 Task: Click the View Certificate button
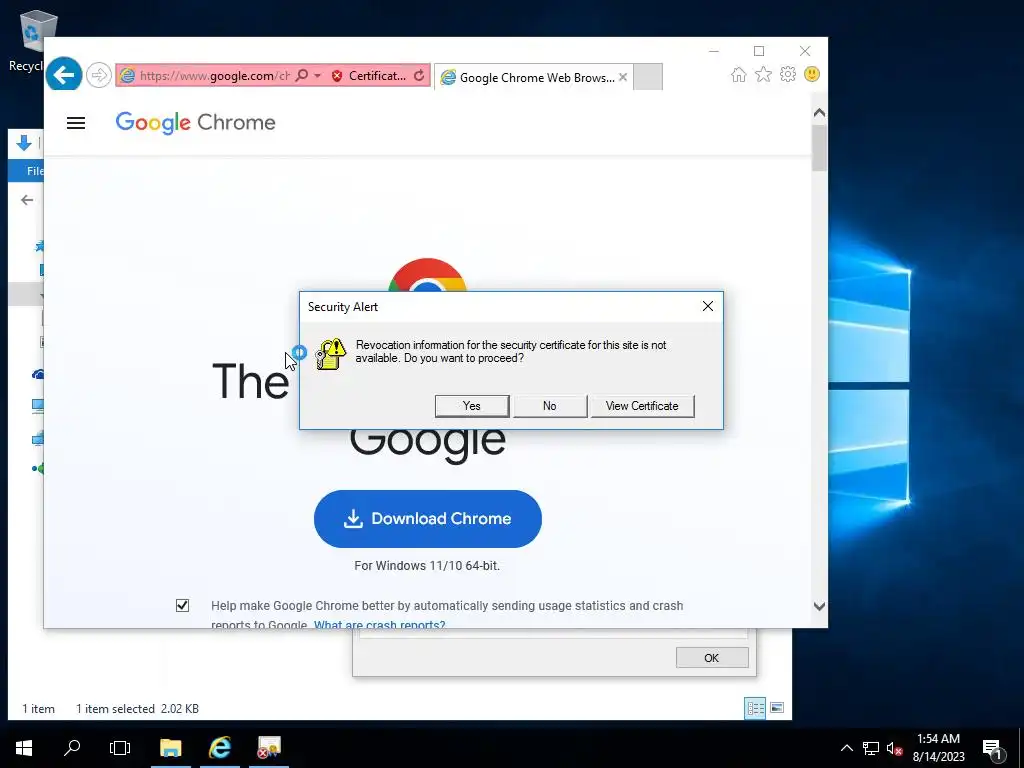[642, 406]
